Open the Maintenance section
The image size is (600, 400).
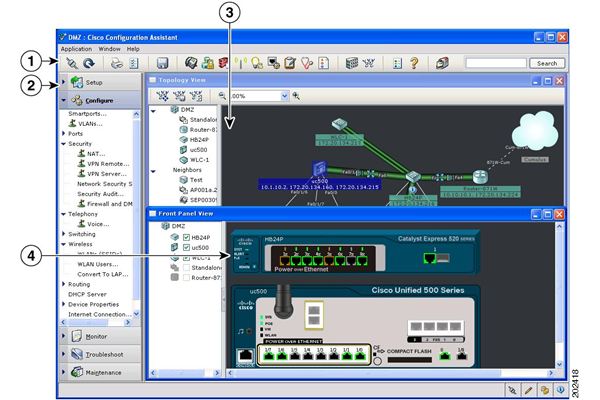101,372
